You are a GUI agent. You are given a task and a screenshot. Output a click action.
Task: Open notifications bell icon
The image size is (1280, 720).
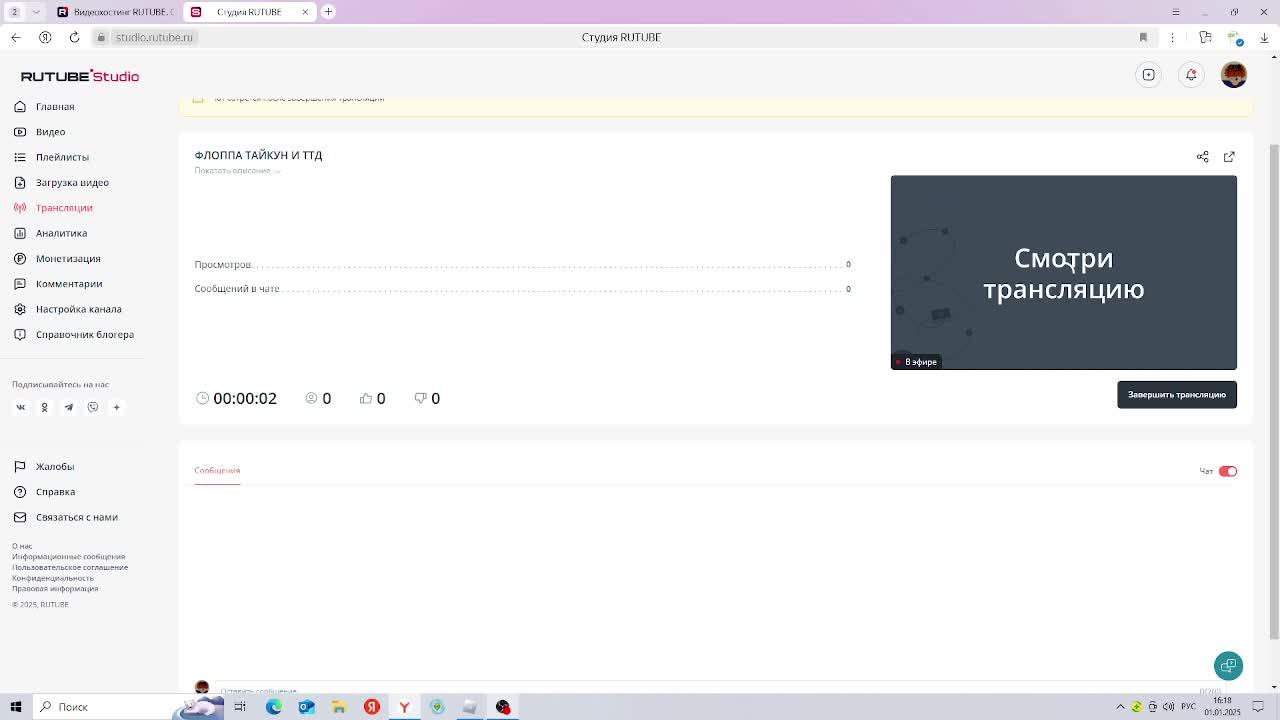click(x=1191, y=75)
